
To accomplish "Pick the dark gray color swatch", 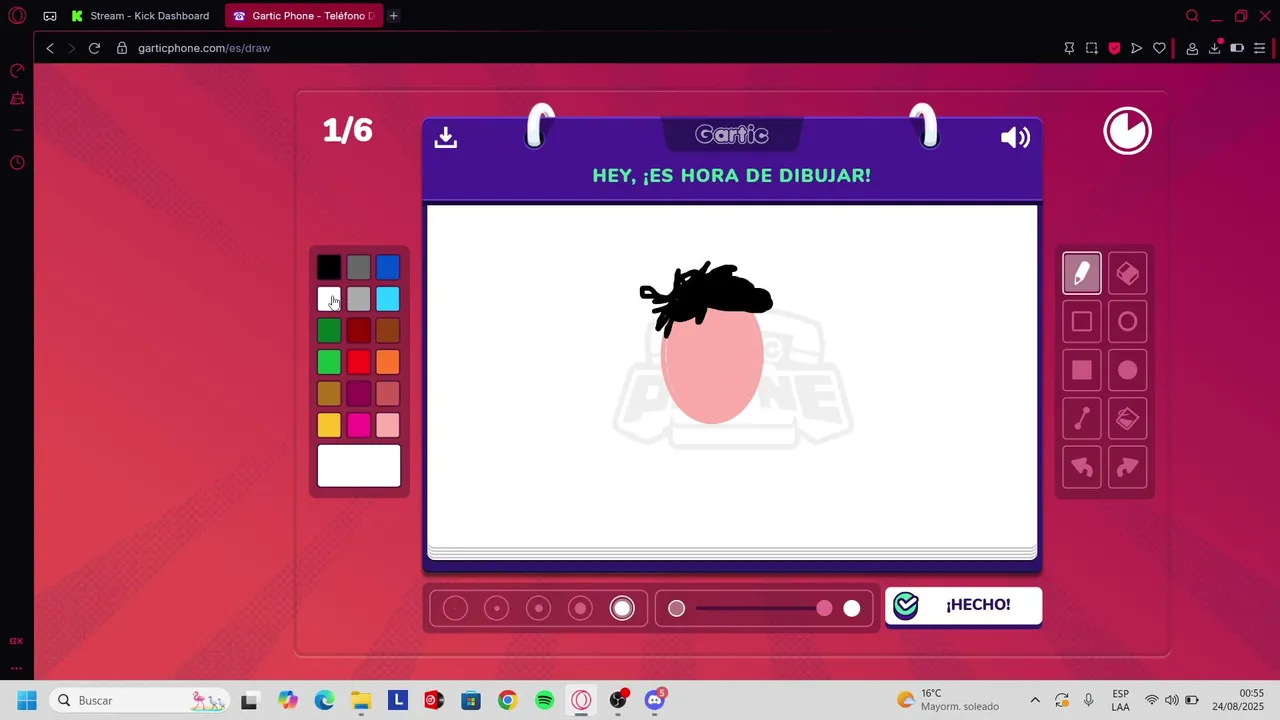I will (x=358, y=267).
